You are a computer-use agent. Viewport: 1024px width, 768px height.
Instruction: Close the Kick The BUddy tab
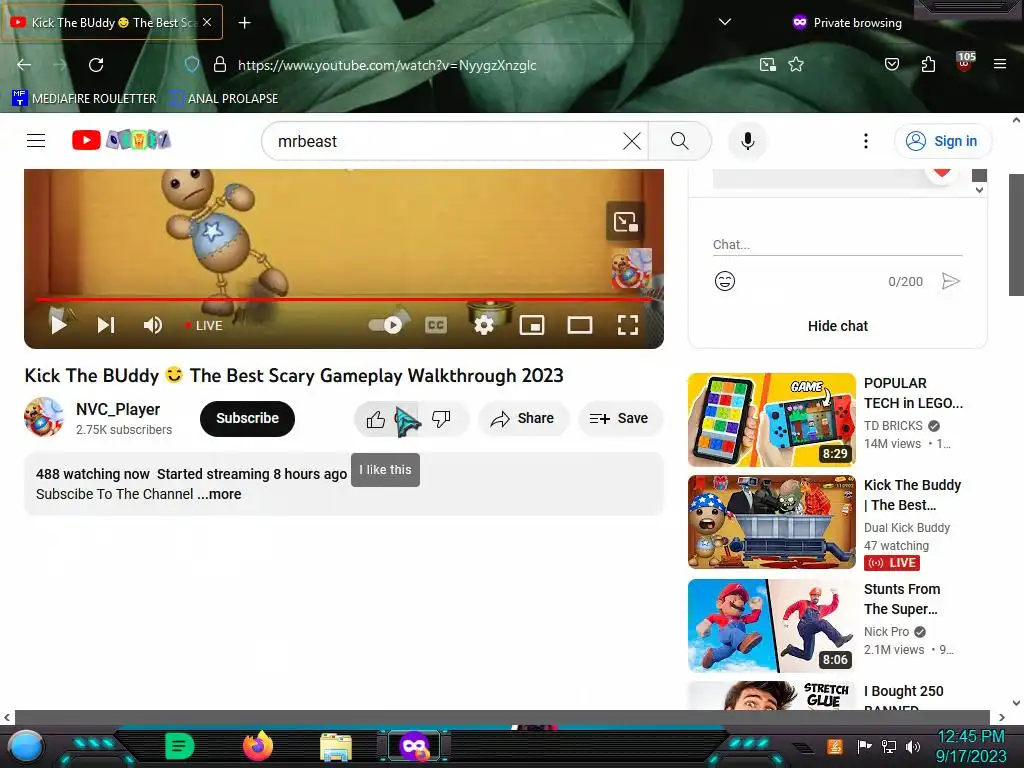207,22
